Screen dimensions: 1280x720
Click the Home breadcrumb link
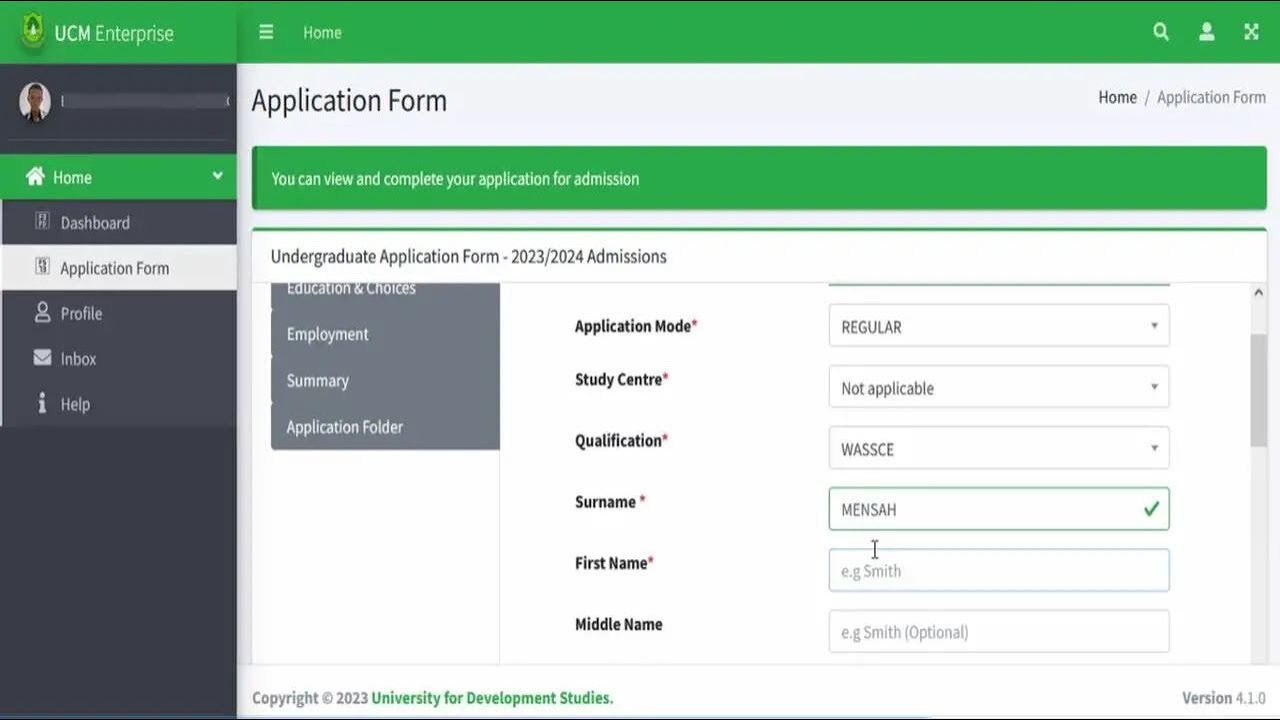(x=1117, y=97)
